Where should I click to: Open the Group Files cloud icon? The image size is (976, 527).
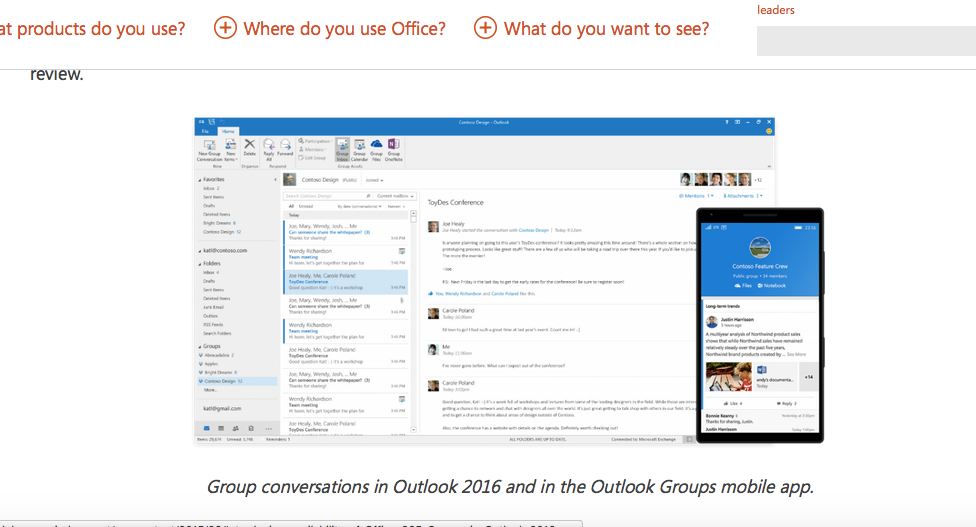pyautogui.click(x=376, y=148)
